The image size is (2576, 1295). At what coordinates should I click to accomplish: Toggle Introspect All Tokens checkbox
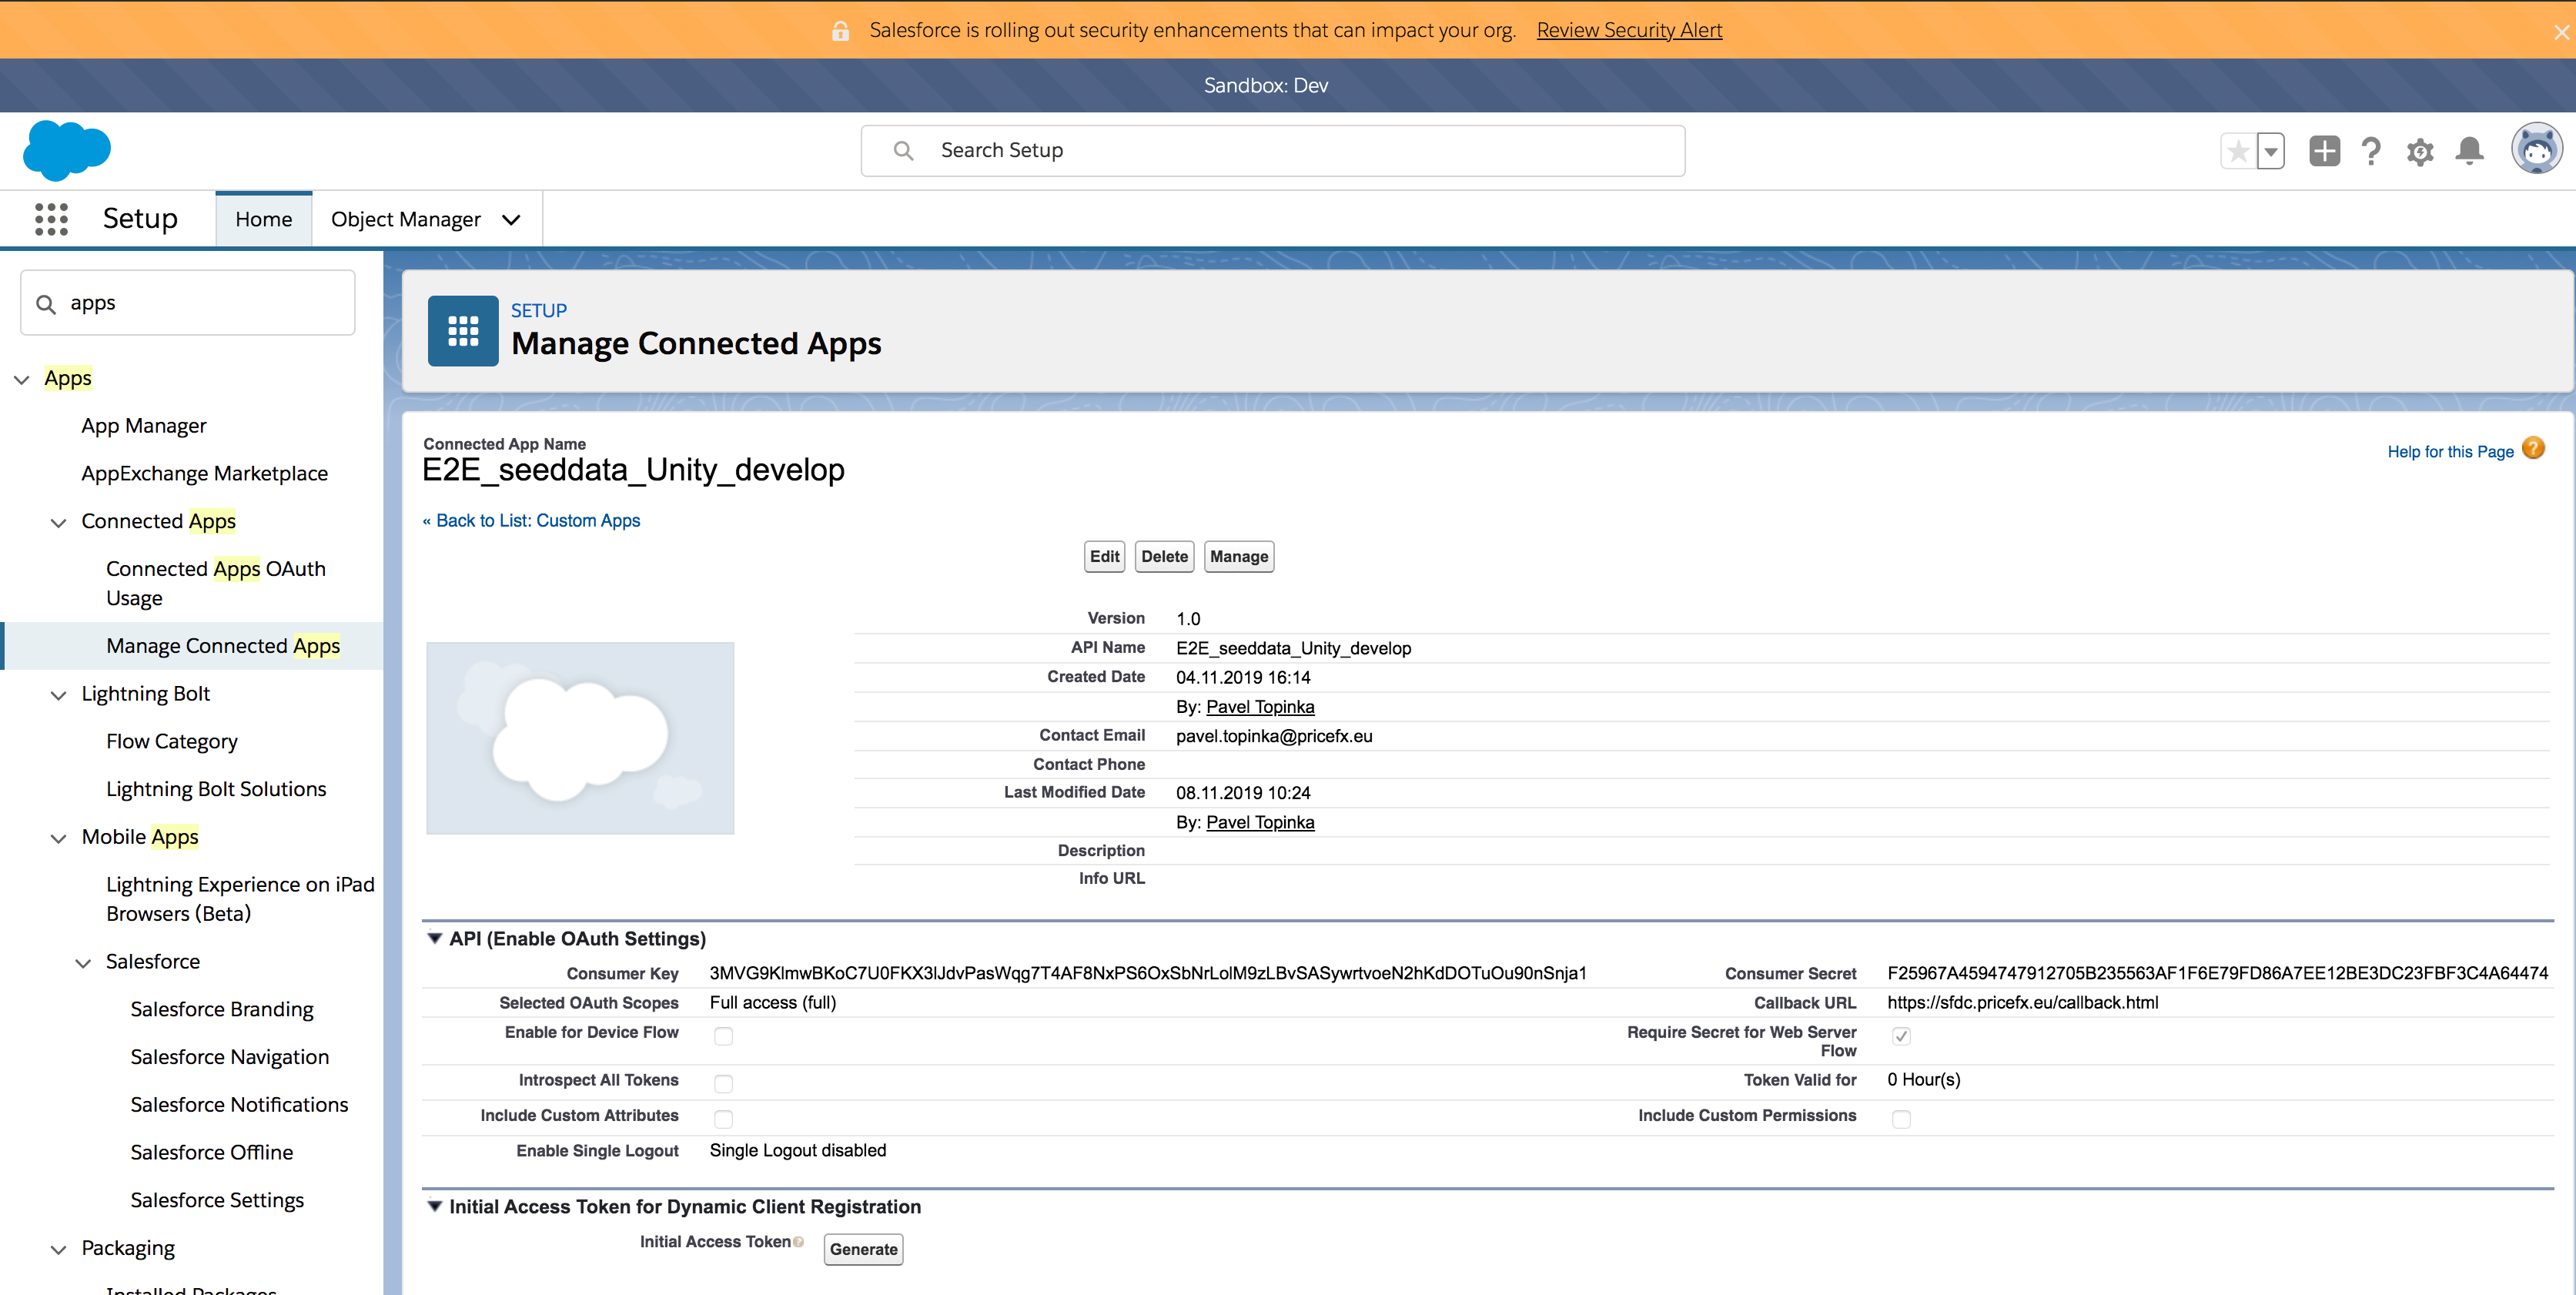click(x=723, y=1084)
